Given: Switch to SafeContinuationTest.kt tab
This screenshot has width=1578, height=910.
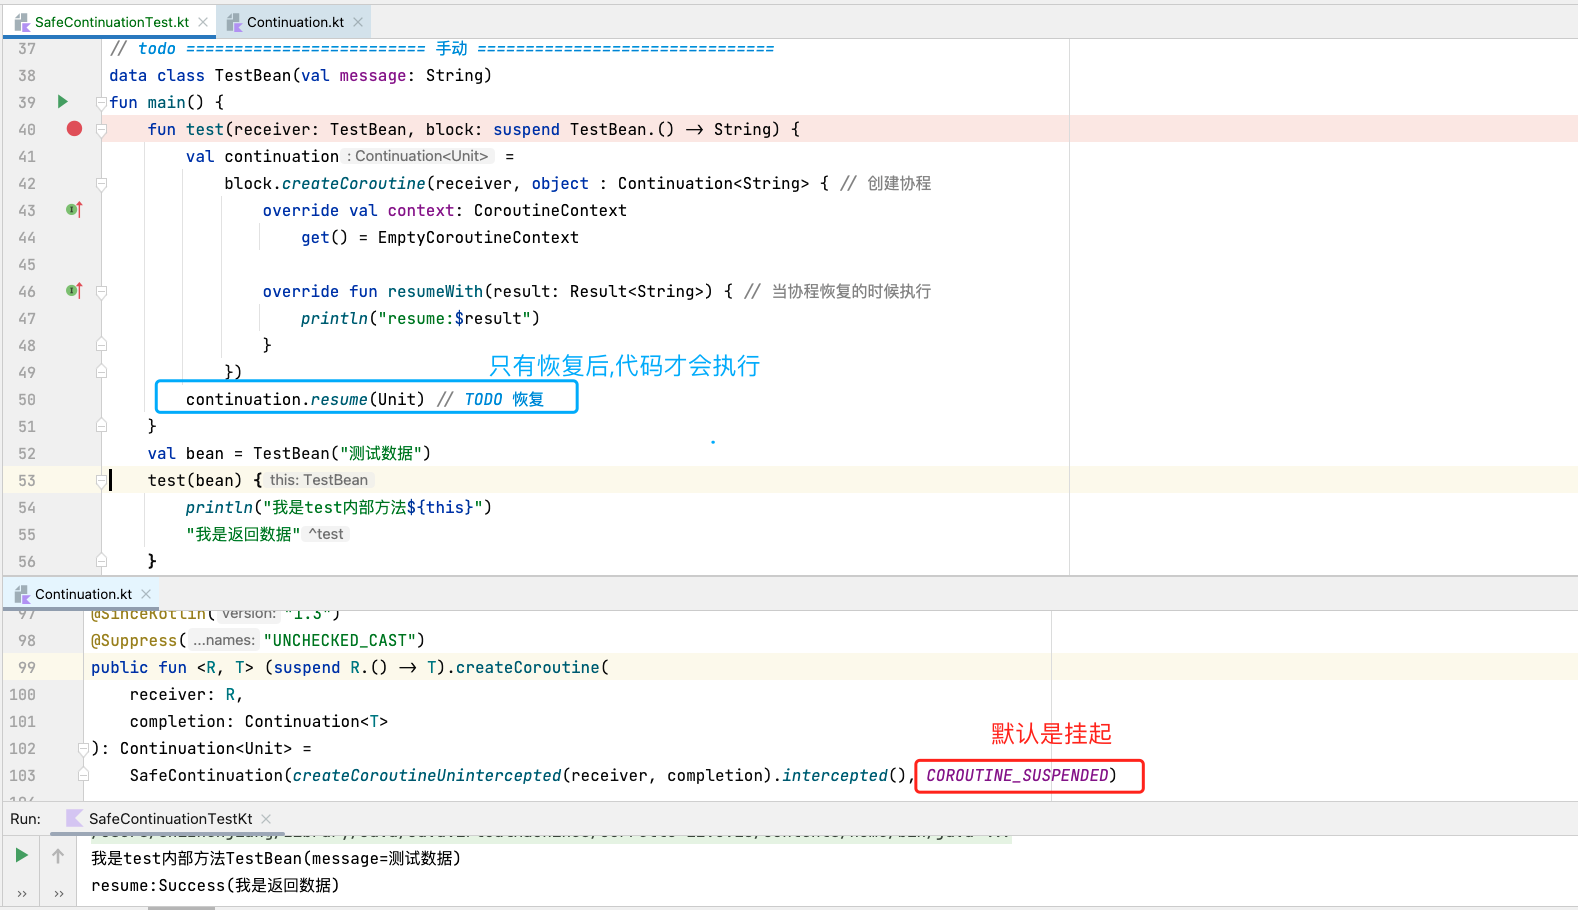Looking at the screenshot, I should tap(111, 22).
